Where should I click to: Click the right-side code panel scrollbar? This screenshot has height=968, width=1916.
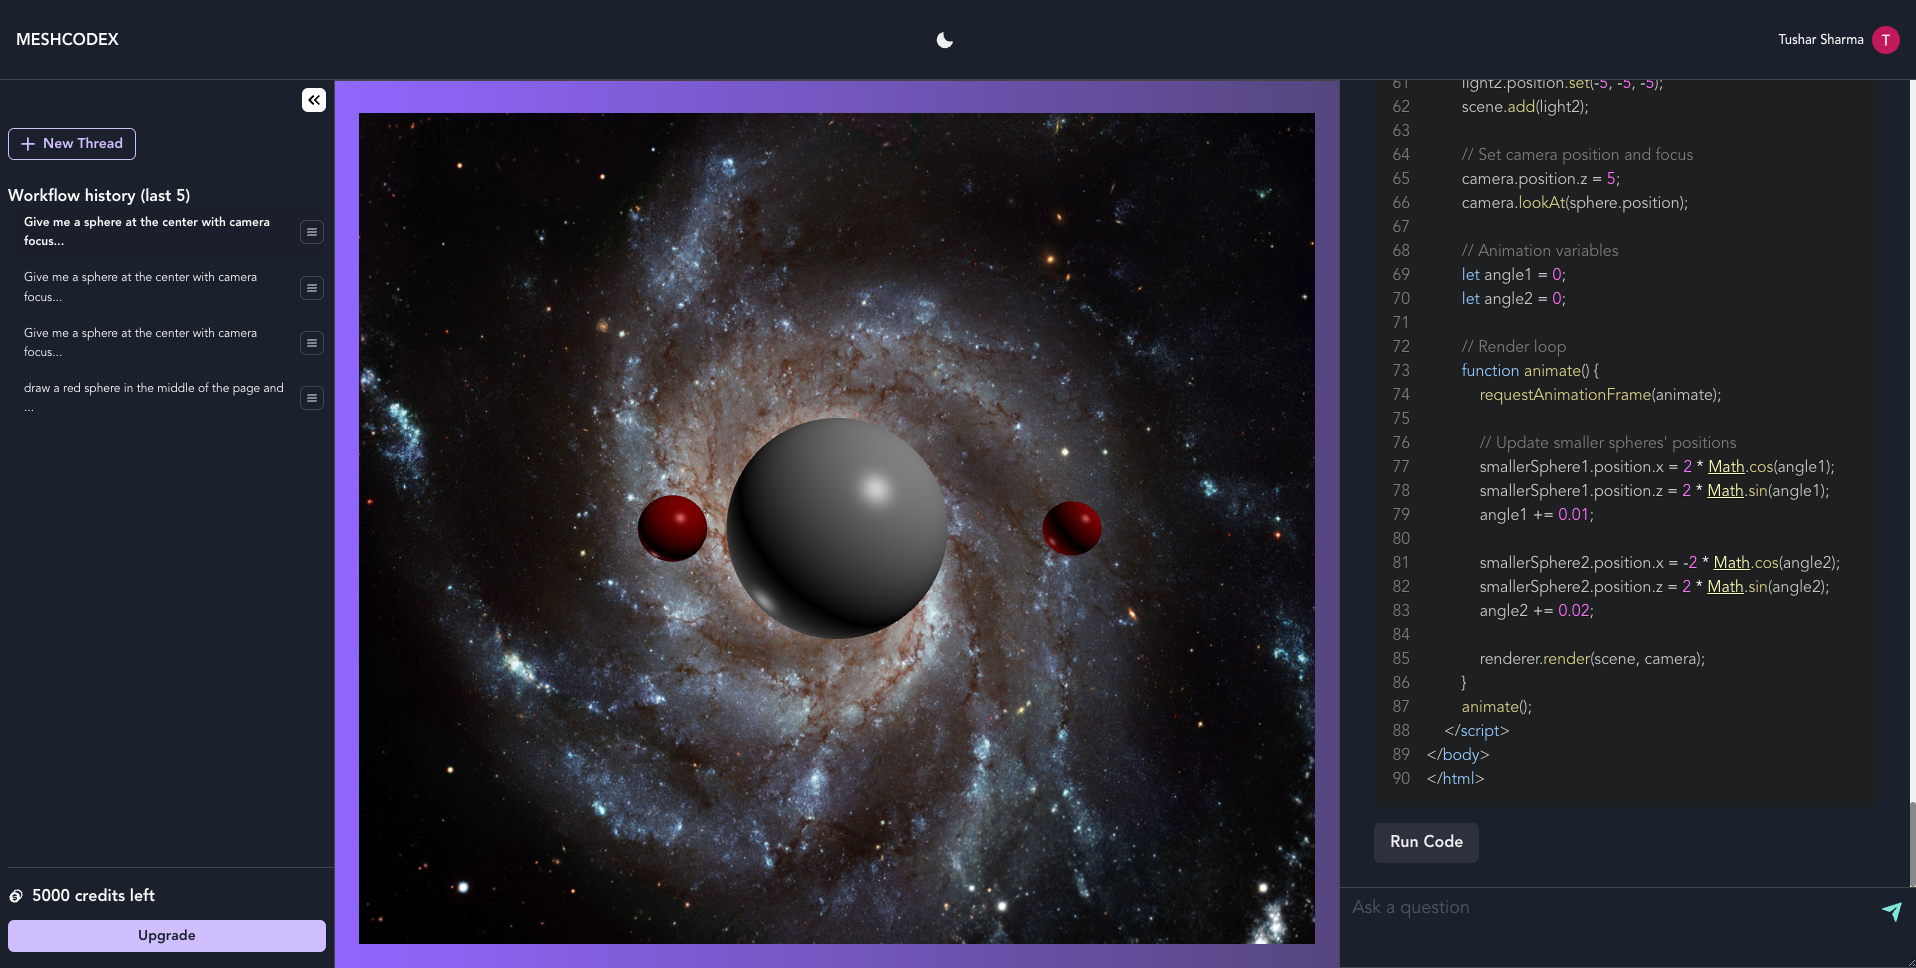1912,843
